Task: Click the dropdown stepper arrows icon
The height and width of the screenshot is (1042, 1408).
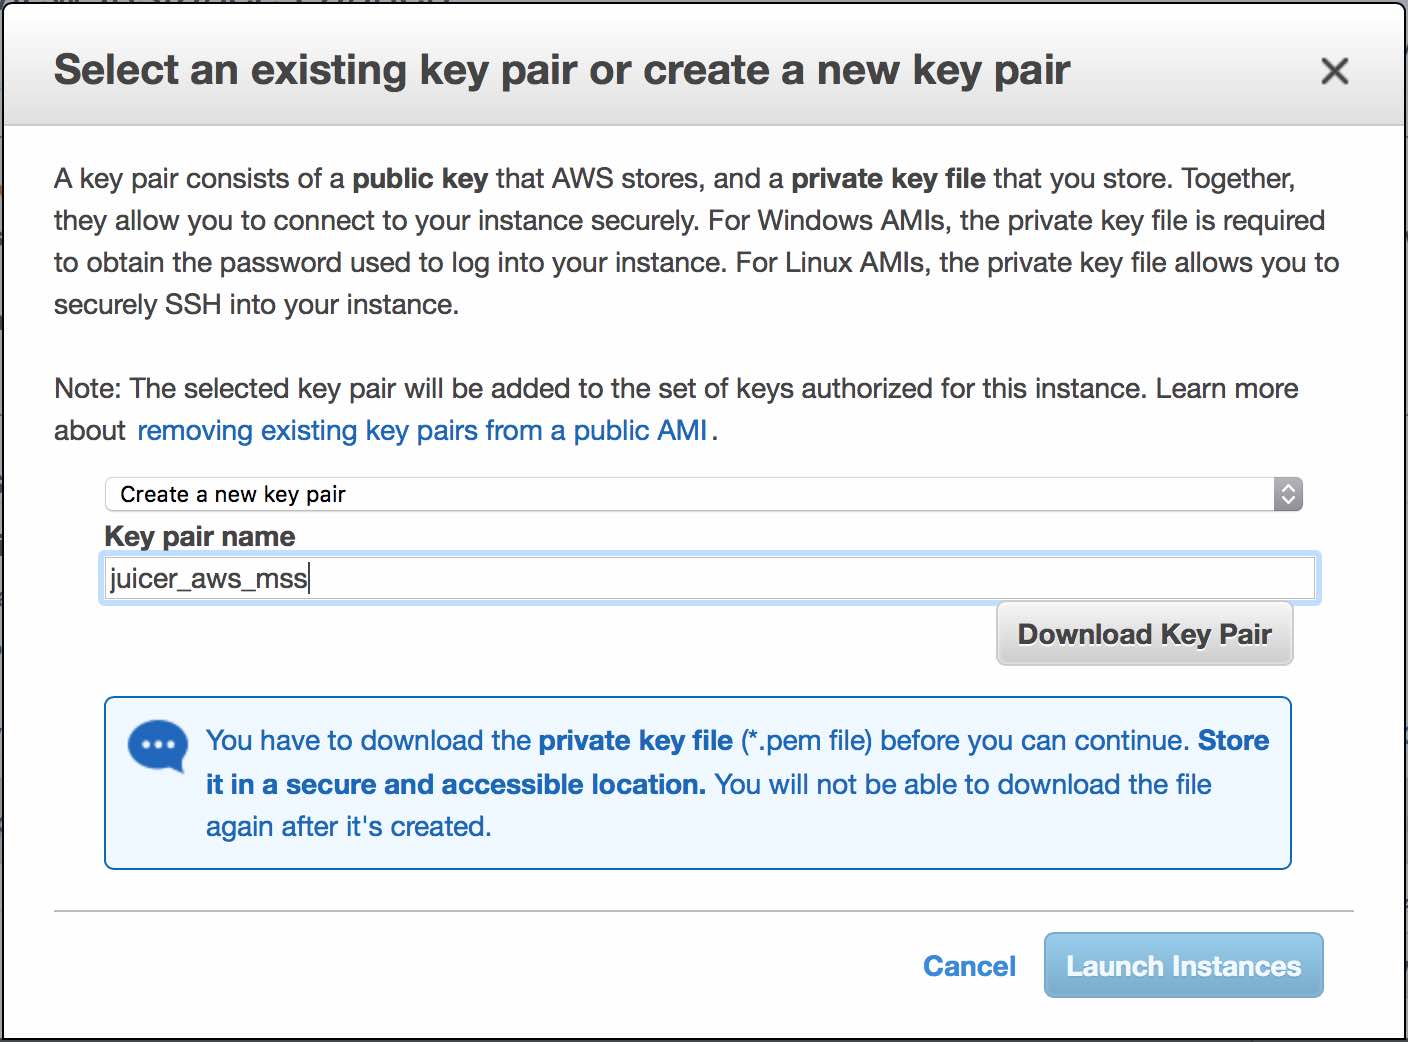Action: pos(1288,494)
